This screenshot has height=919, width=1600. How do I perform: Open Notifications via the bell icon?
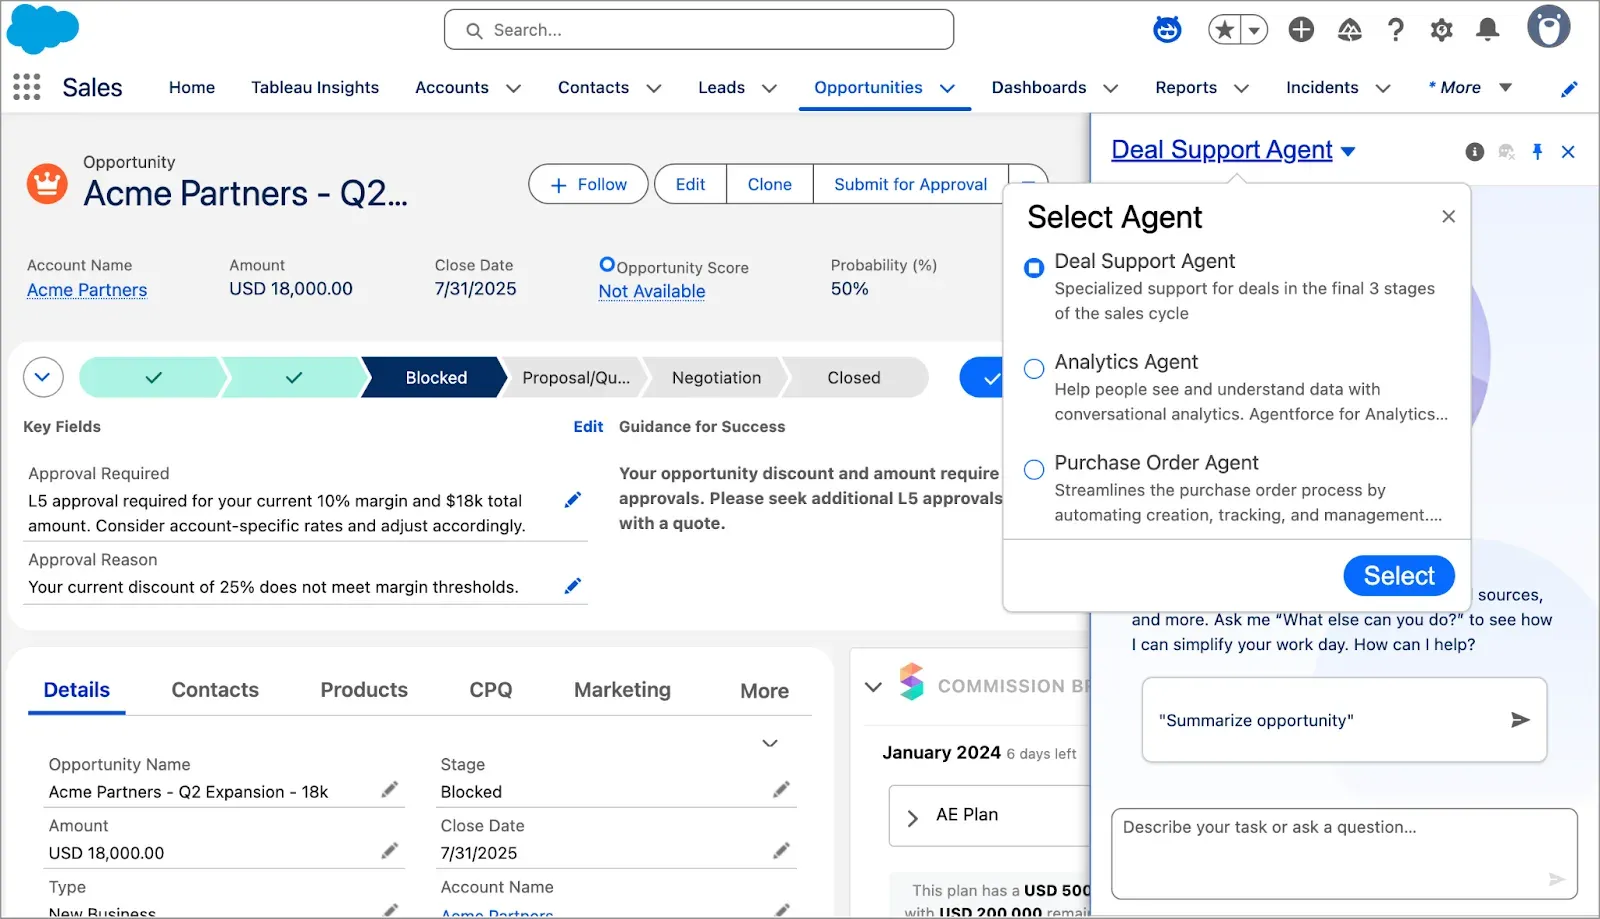[1487, 30]
